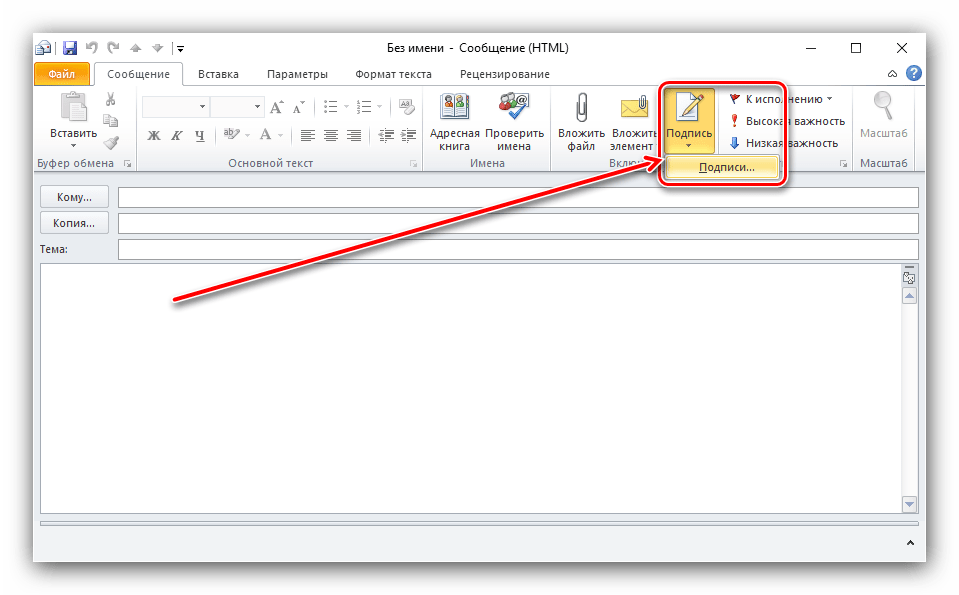The width and height of the screenshot is (959, 595).
Task: Click the Format Painter brush icon
Action: (x=111, y=142)
